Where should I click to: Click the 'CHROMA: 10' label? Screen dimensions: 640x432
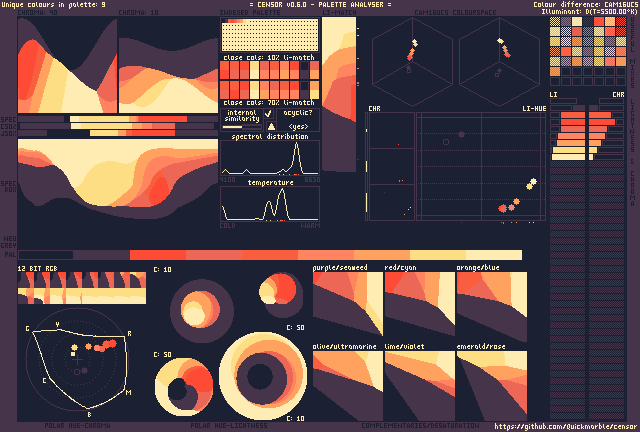[138, 13]
